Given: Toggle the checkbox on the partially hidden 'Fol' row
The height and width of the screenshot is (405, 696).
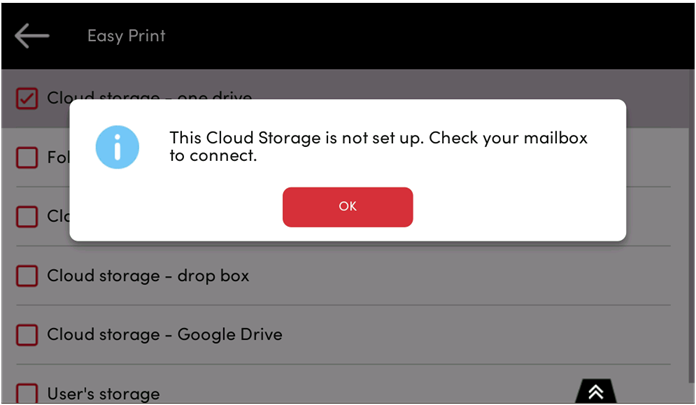Looking at the screenshot, I should pos(28,157).
